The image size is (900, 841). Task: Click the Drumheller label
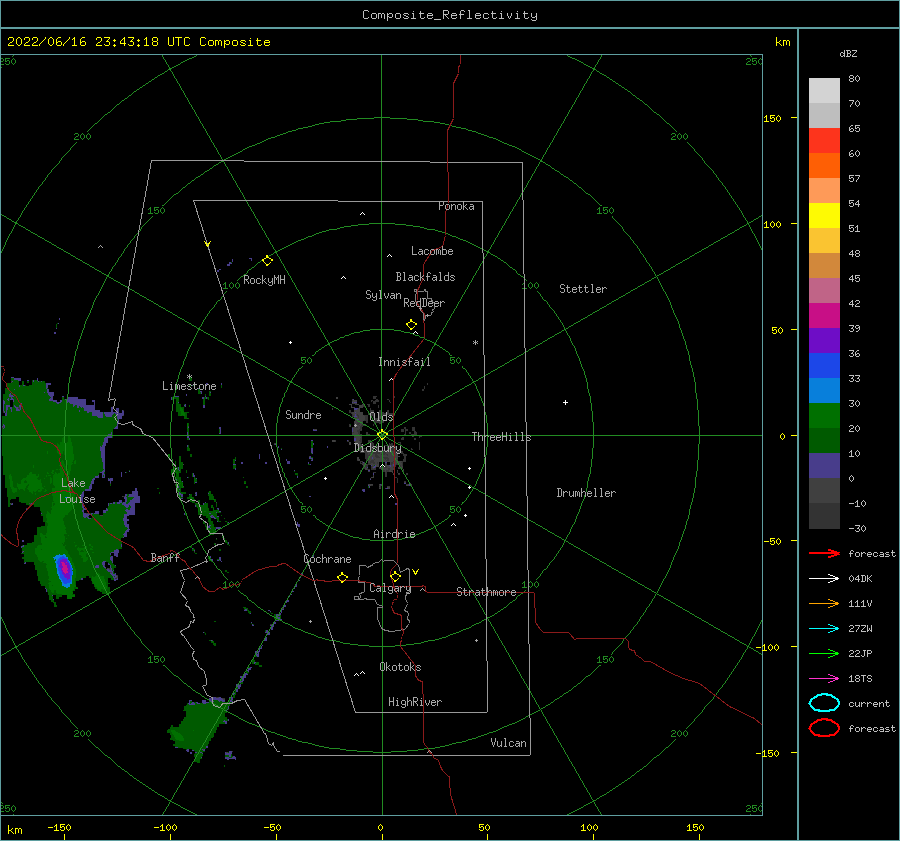point(586,493)
